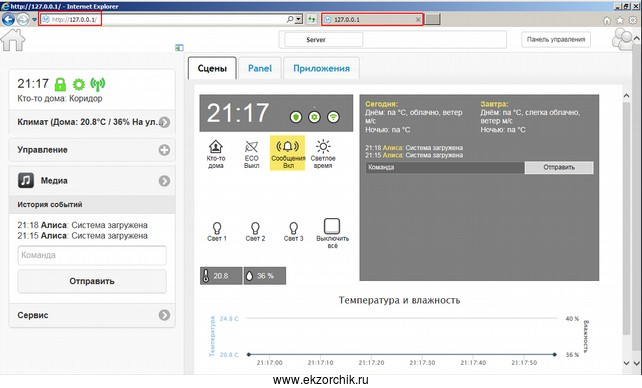Screen dimensions: 642x388
Task: Click the green padlock security icon
Action: tap(60, 84)
